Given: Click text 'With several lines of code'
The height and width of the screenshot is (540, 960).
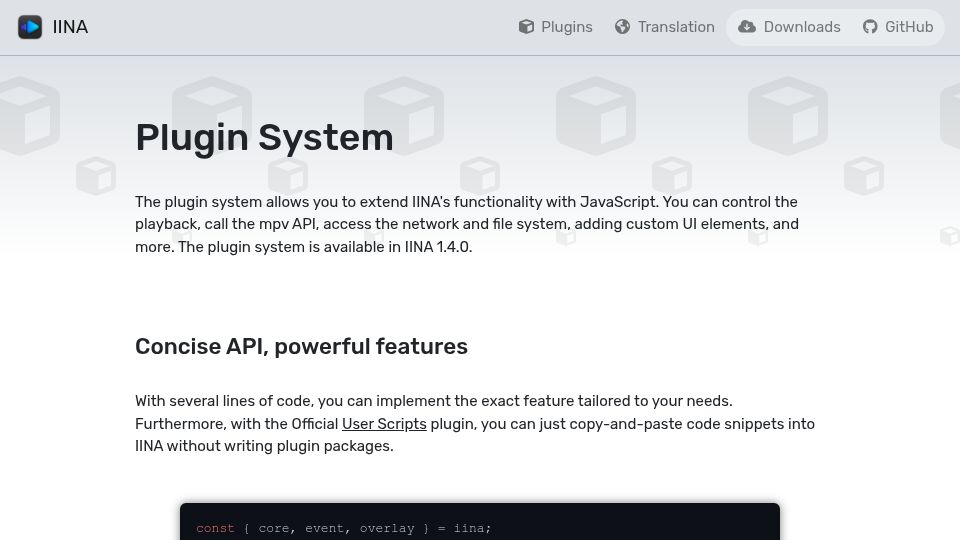Looking at the screenshot, I should tap(224, 401).
